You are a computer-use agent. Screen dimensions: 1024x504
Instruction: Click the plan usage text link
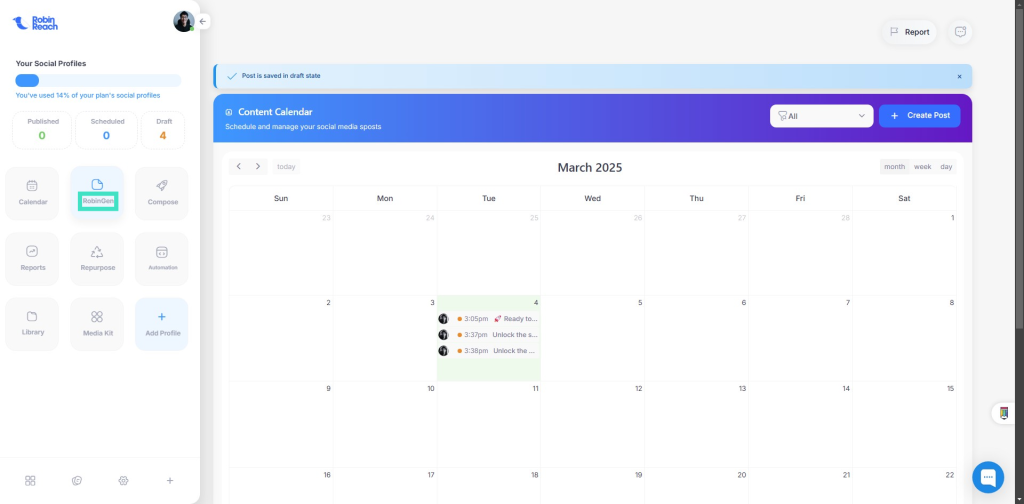[x=88, y=95]
